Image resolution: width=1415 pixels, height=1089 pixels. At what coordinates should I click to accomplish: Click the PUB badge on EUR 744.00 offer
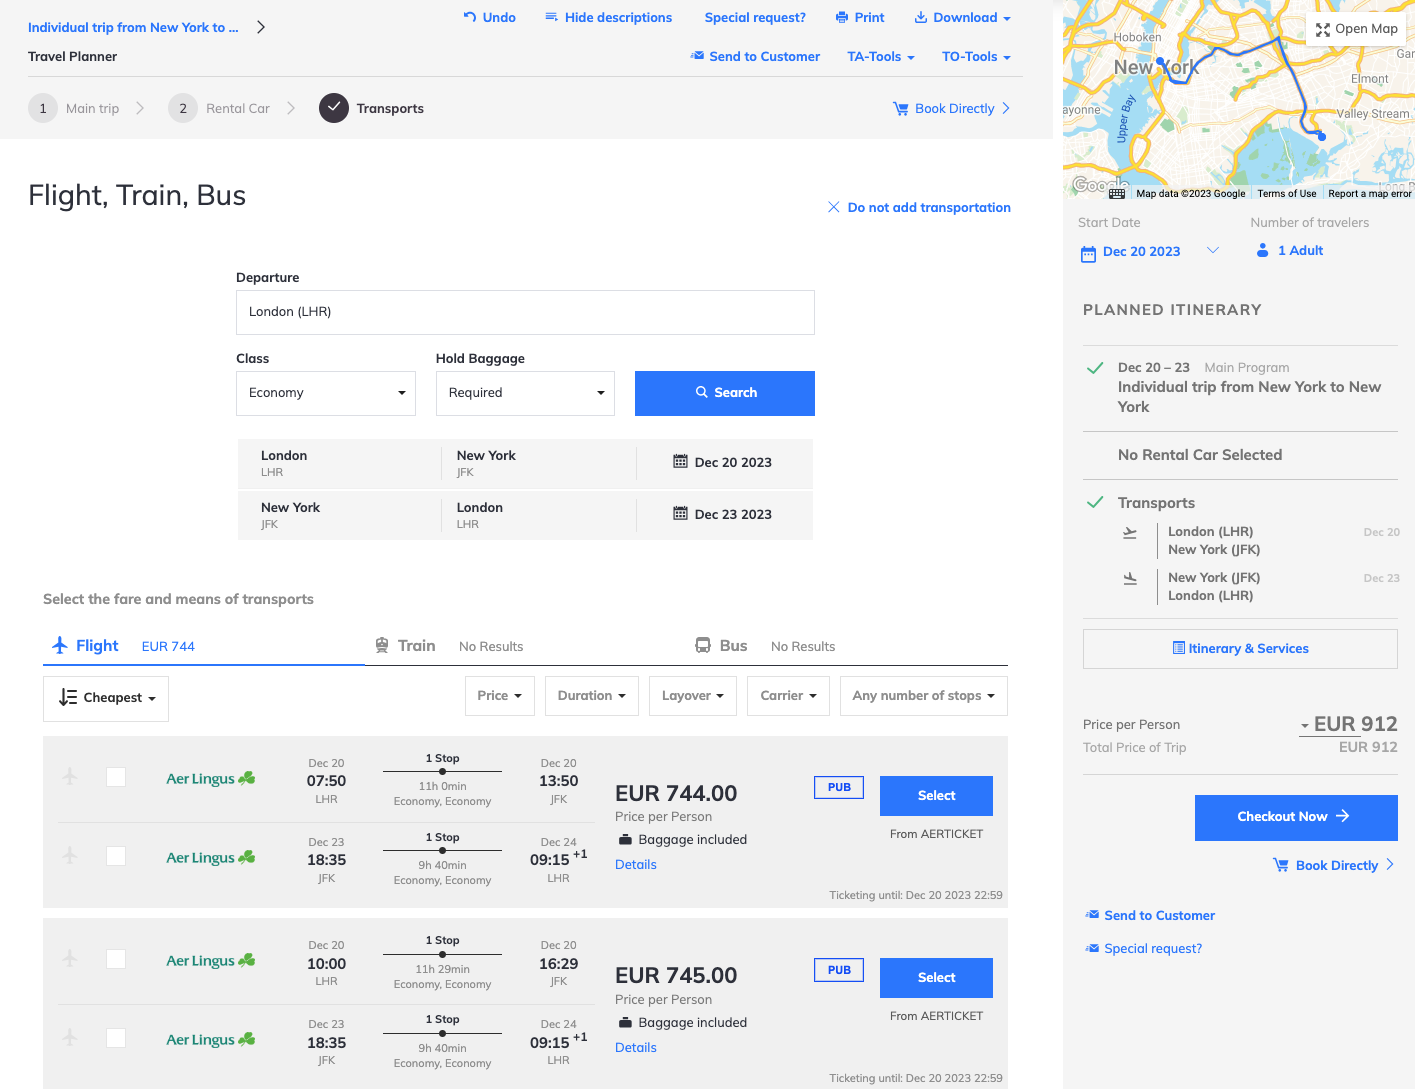[x=839, y=787]
